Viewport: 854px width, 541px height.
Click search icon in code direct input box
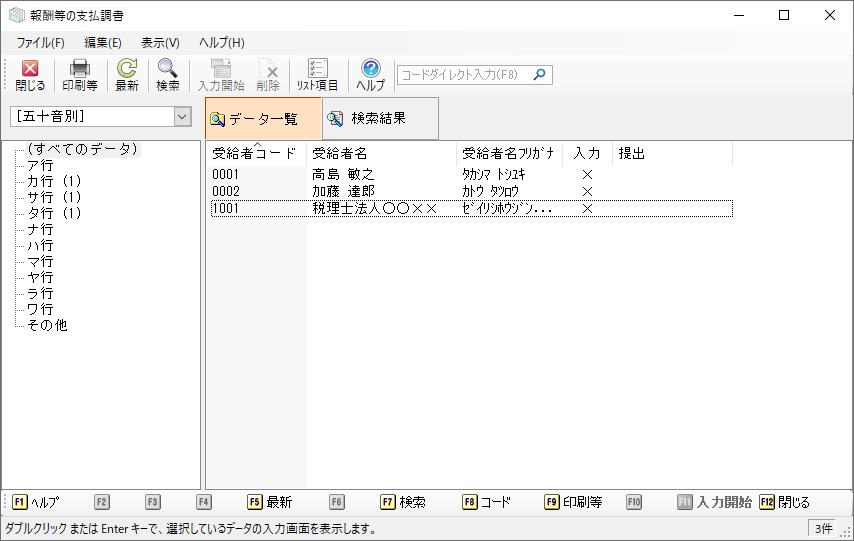(540, 75)
